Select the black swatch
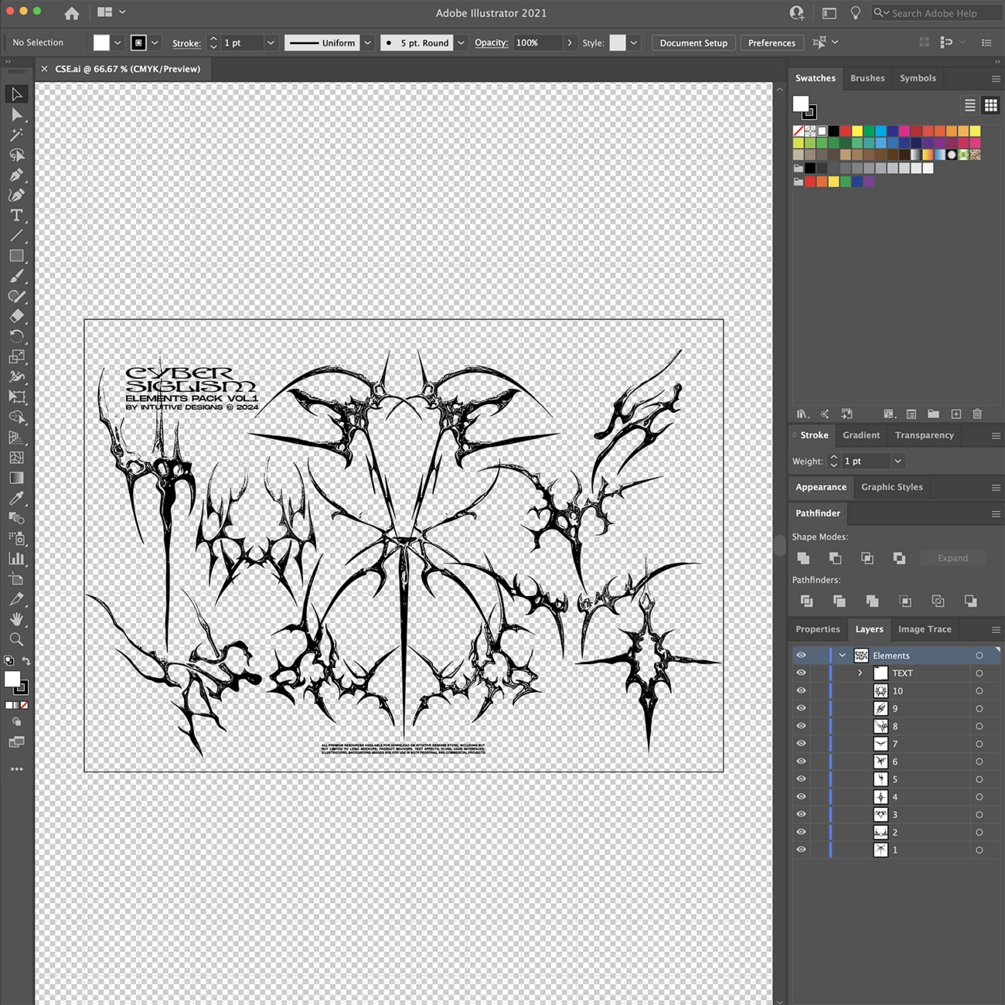Image resolution: width=1005 pixels, height=1005 pixels. click(833, 131)
